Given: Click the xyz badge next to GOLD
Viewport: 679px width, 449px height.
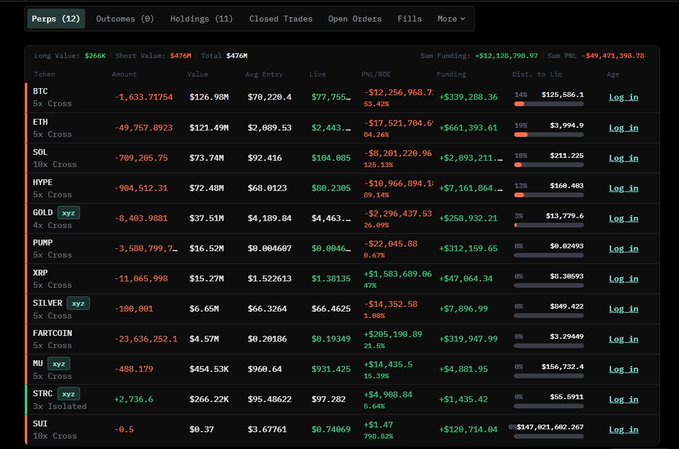Looking at the screenshot, I should (68, 213).
